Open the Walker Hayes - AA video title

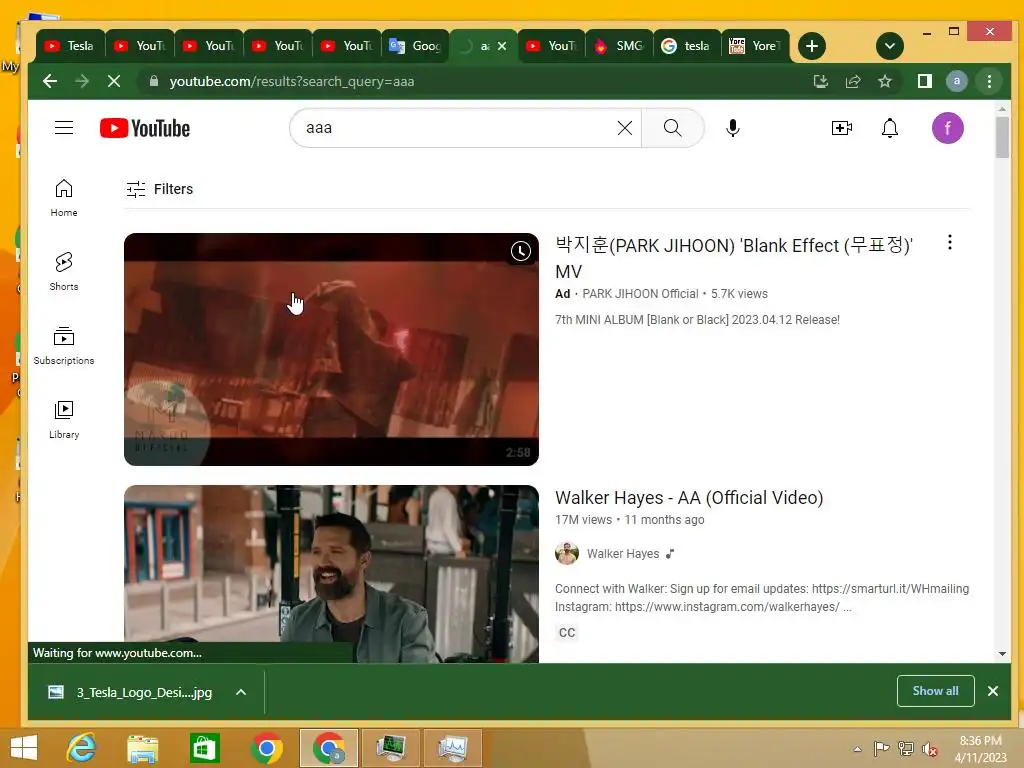pyautogui.click(x=689, y=498)
